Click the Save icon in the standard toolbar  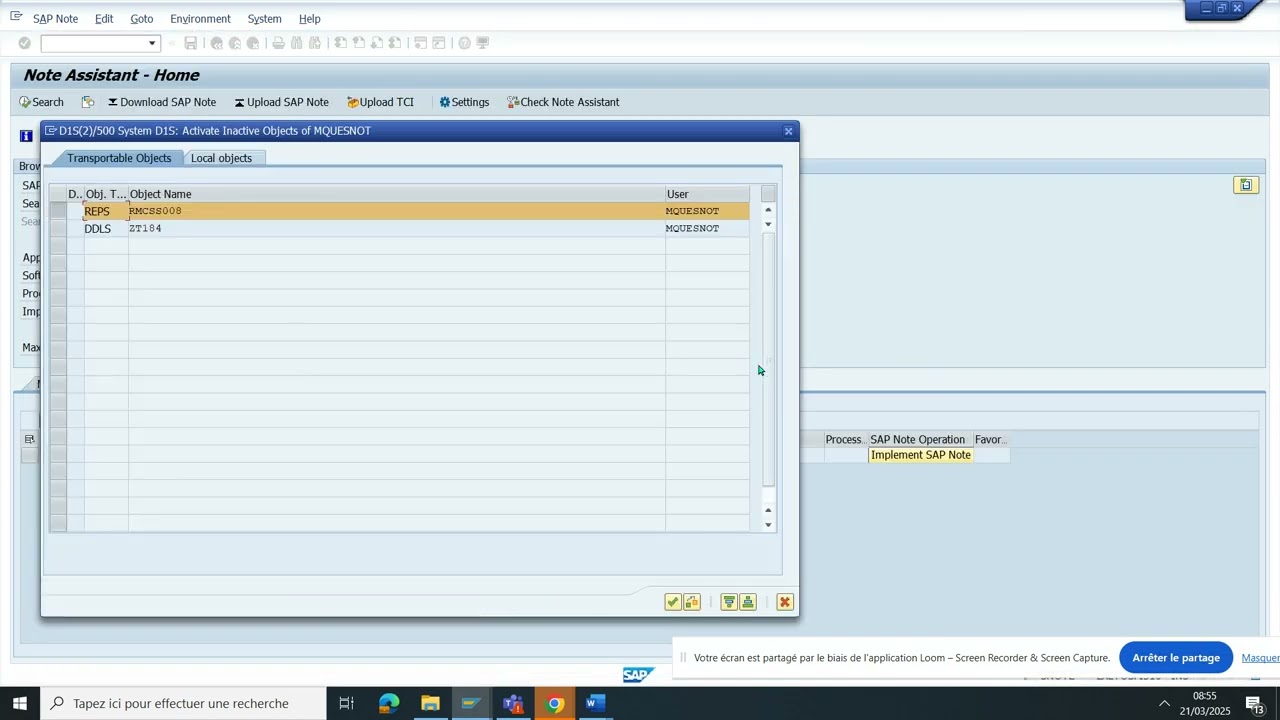(190, 43)
